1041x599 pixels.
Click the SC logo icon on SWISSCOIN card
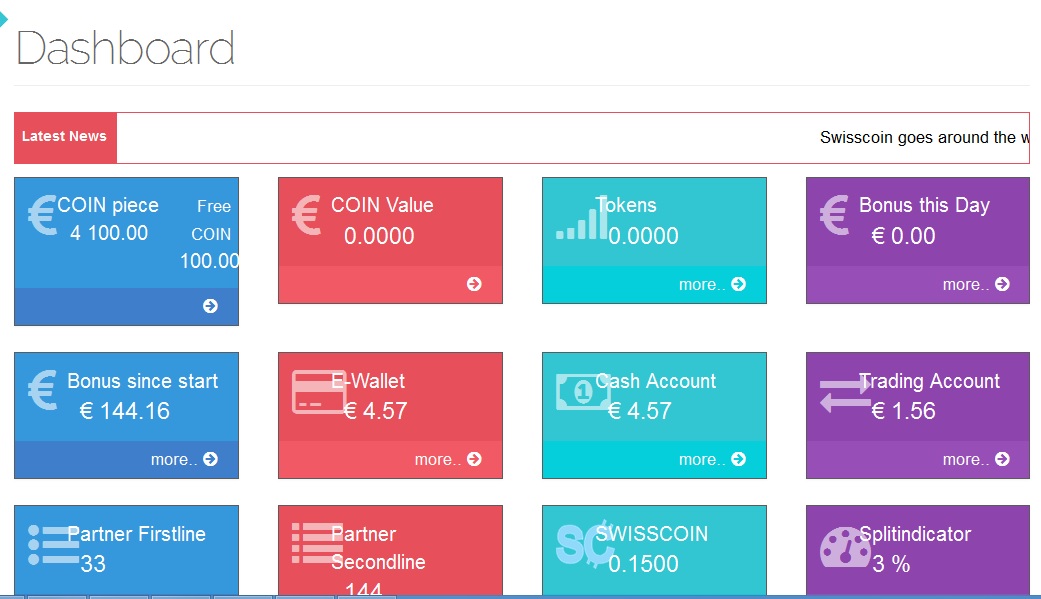[585, 543]
